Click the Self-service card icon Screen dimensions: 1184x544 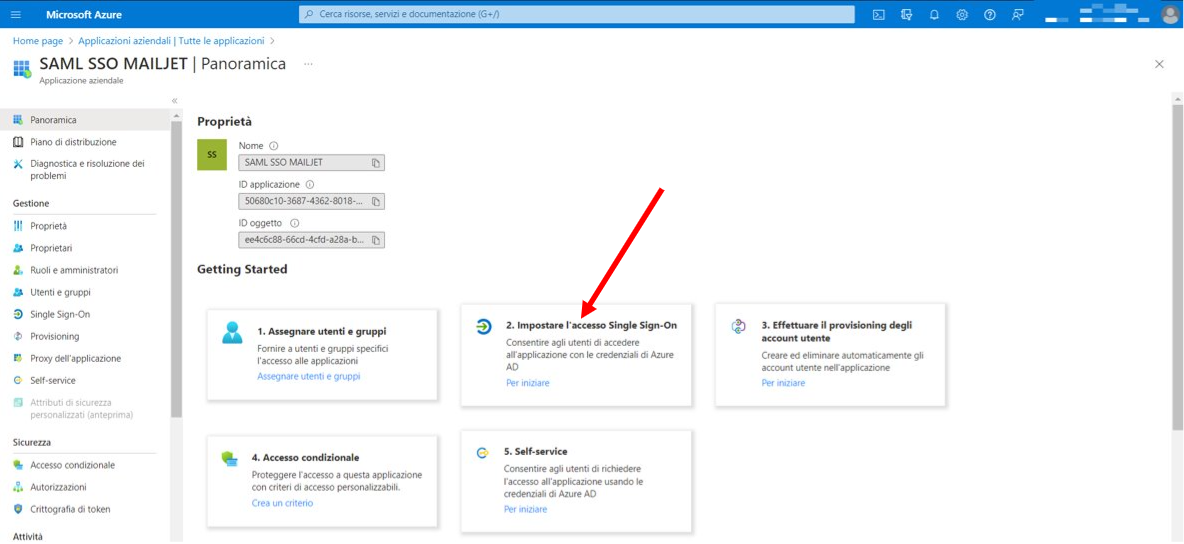click(x=482, y=453)
